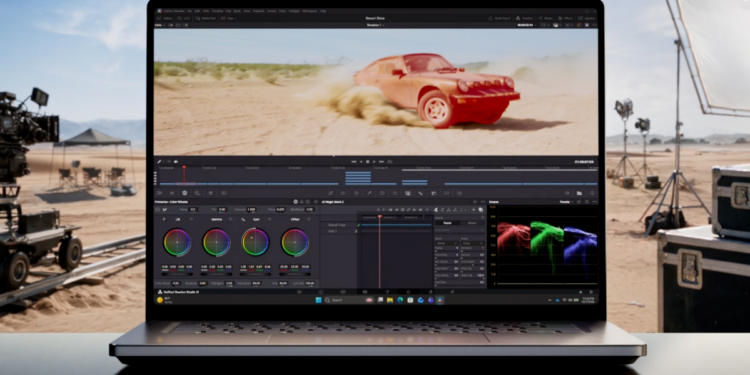750x375 pixels.
Task: Expand the Timeline 1 name dropdown
Action: (x=375, y=25)
